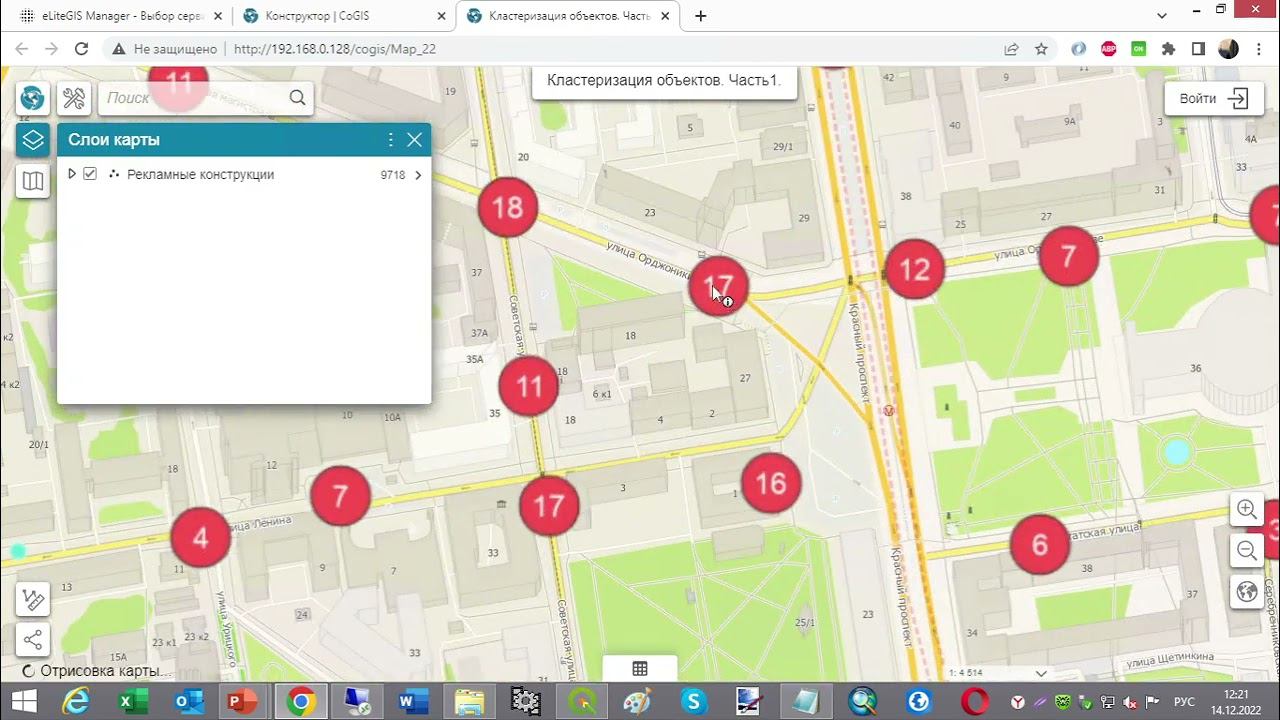Go back in browser history
Screen dimensions: 1280x720
22,48
